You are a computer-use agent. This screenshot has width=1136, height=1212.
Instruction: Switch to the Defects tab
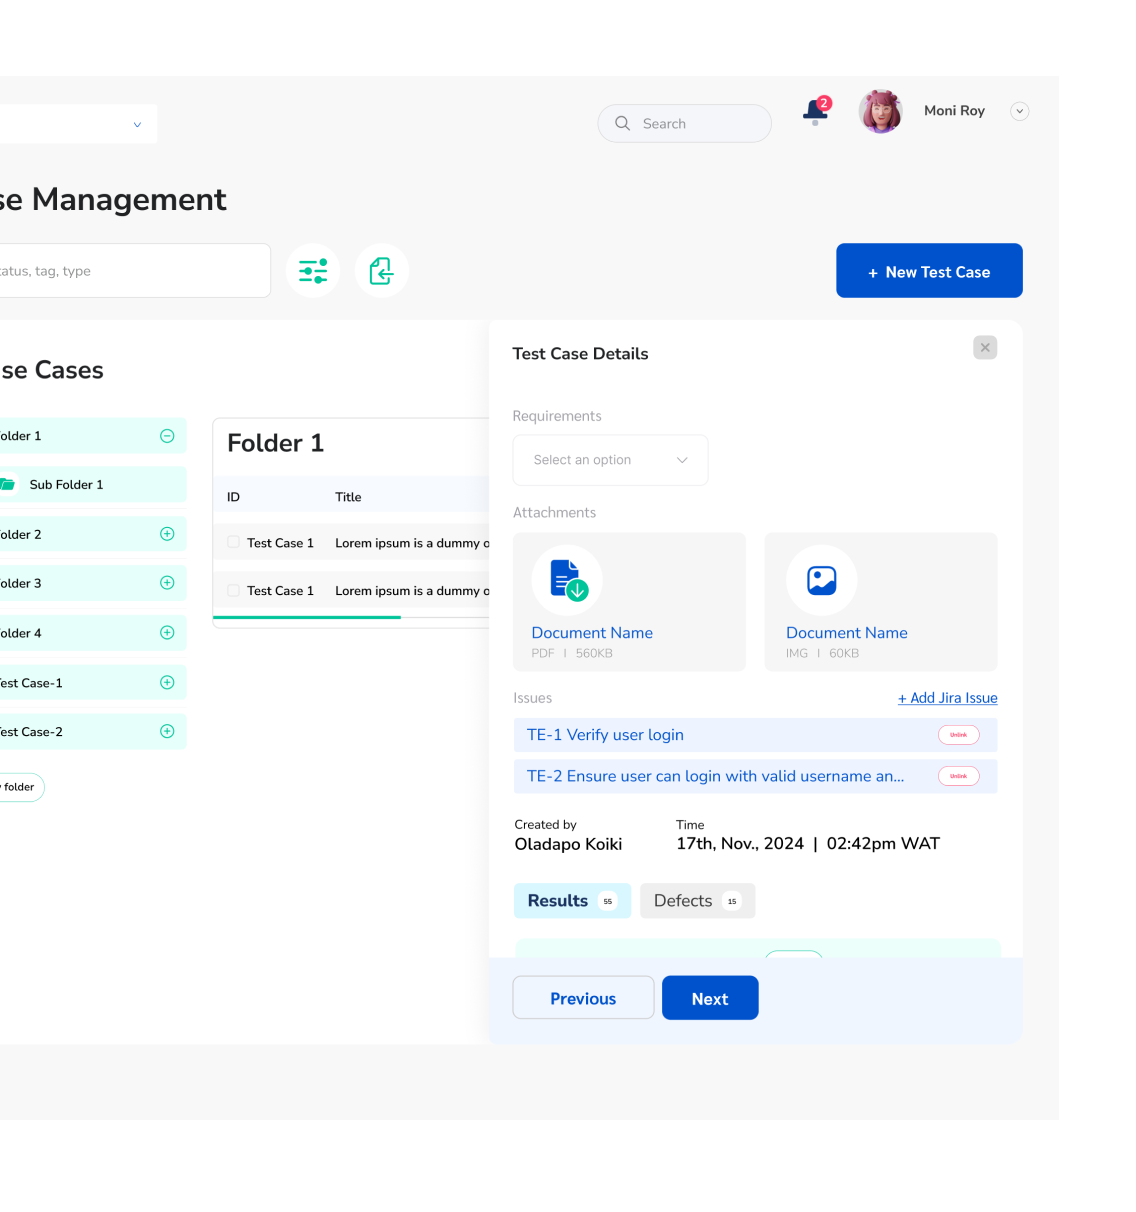click(697, 901)
